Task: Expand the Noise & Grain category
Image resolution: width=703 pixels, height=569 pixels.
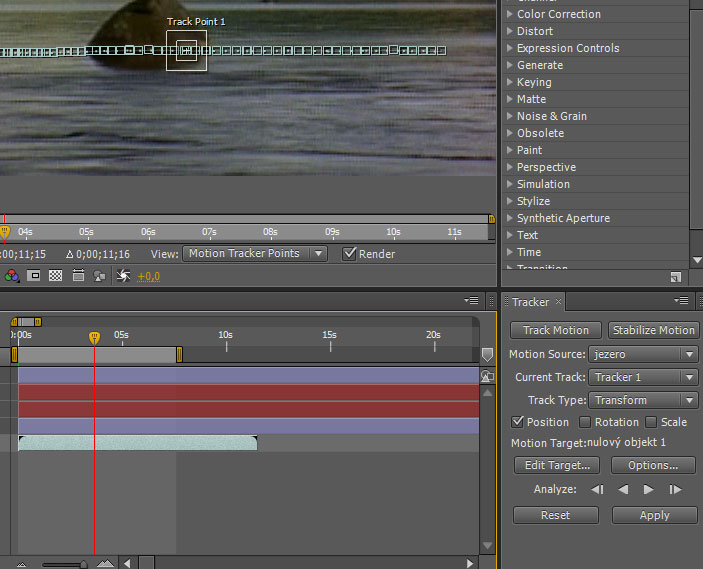Action: coord(509,116)
